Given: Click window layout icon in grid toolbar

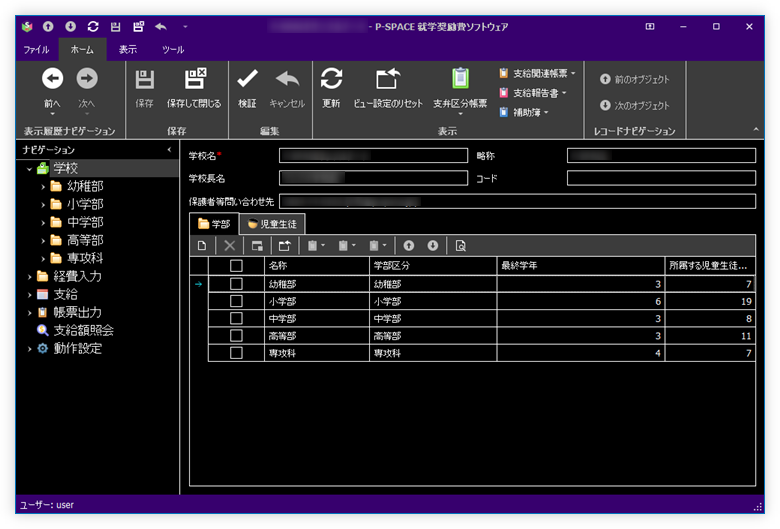Looking at the screenshot, I should pyautogui.click(x=257, y=245).
